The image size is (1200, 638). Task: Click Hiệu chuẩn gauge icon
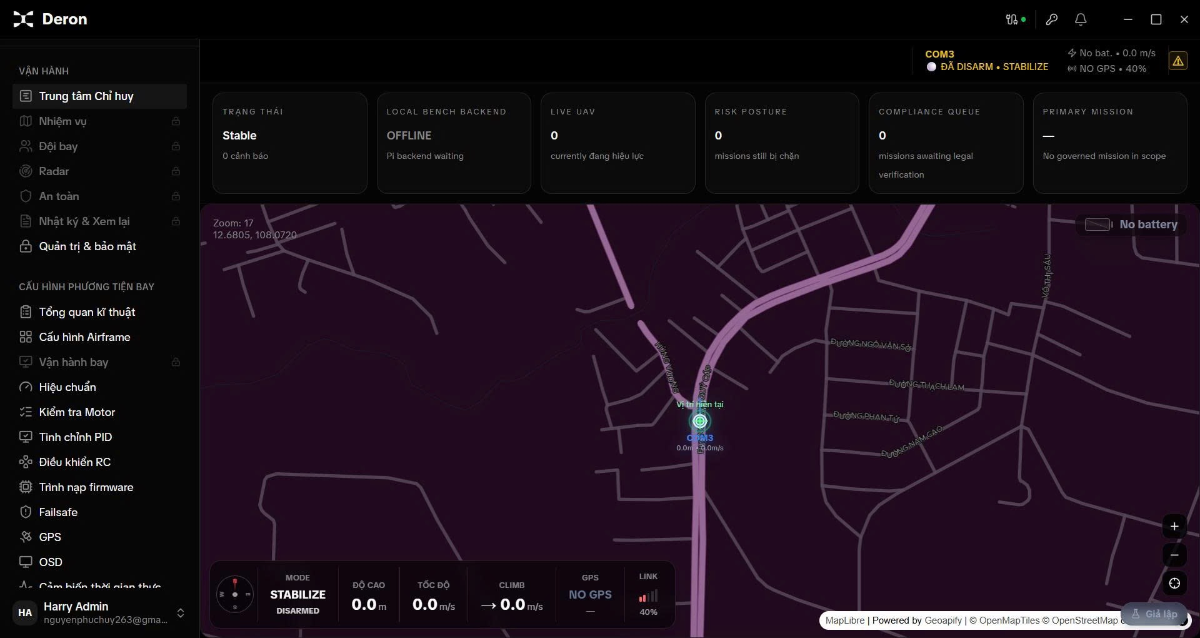[27, 387]
